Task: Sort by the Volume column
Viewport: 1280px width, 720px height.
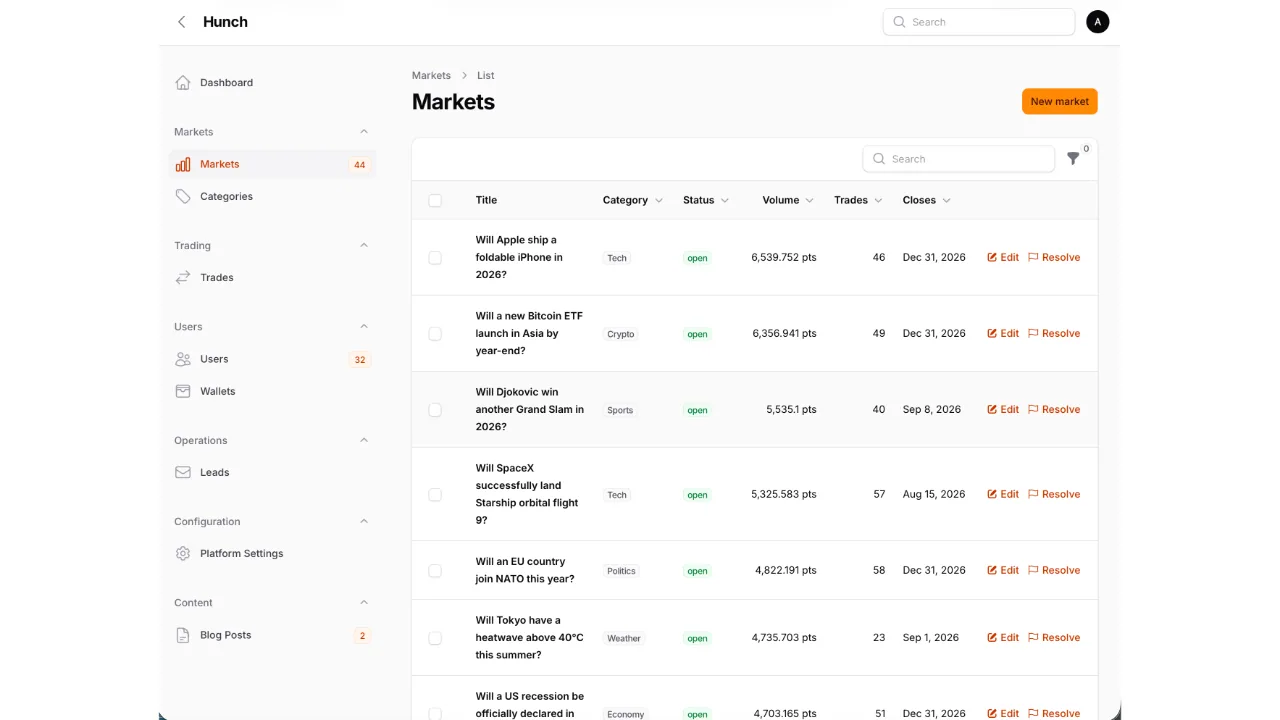Action: click(788, 201)
